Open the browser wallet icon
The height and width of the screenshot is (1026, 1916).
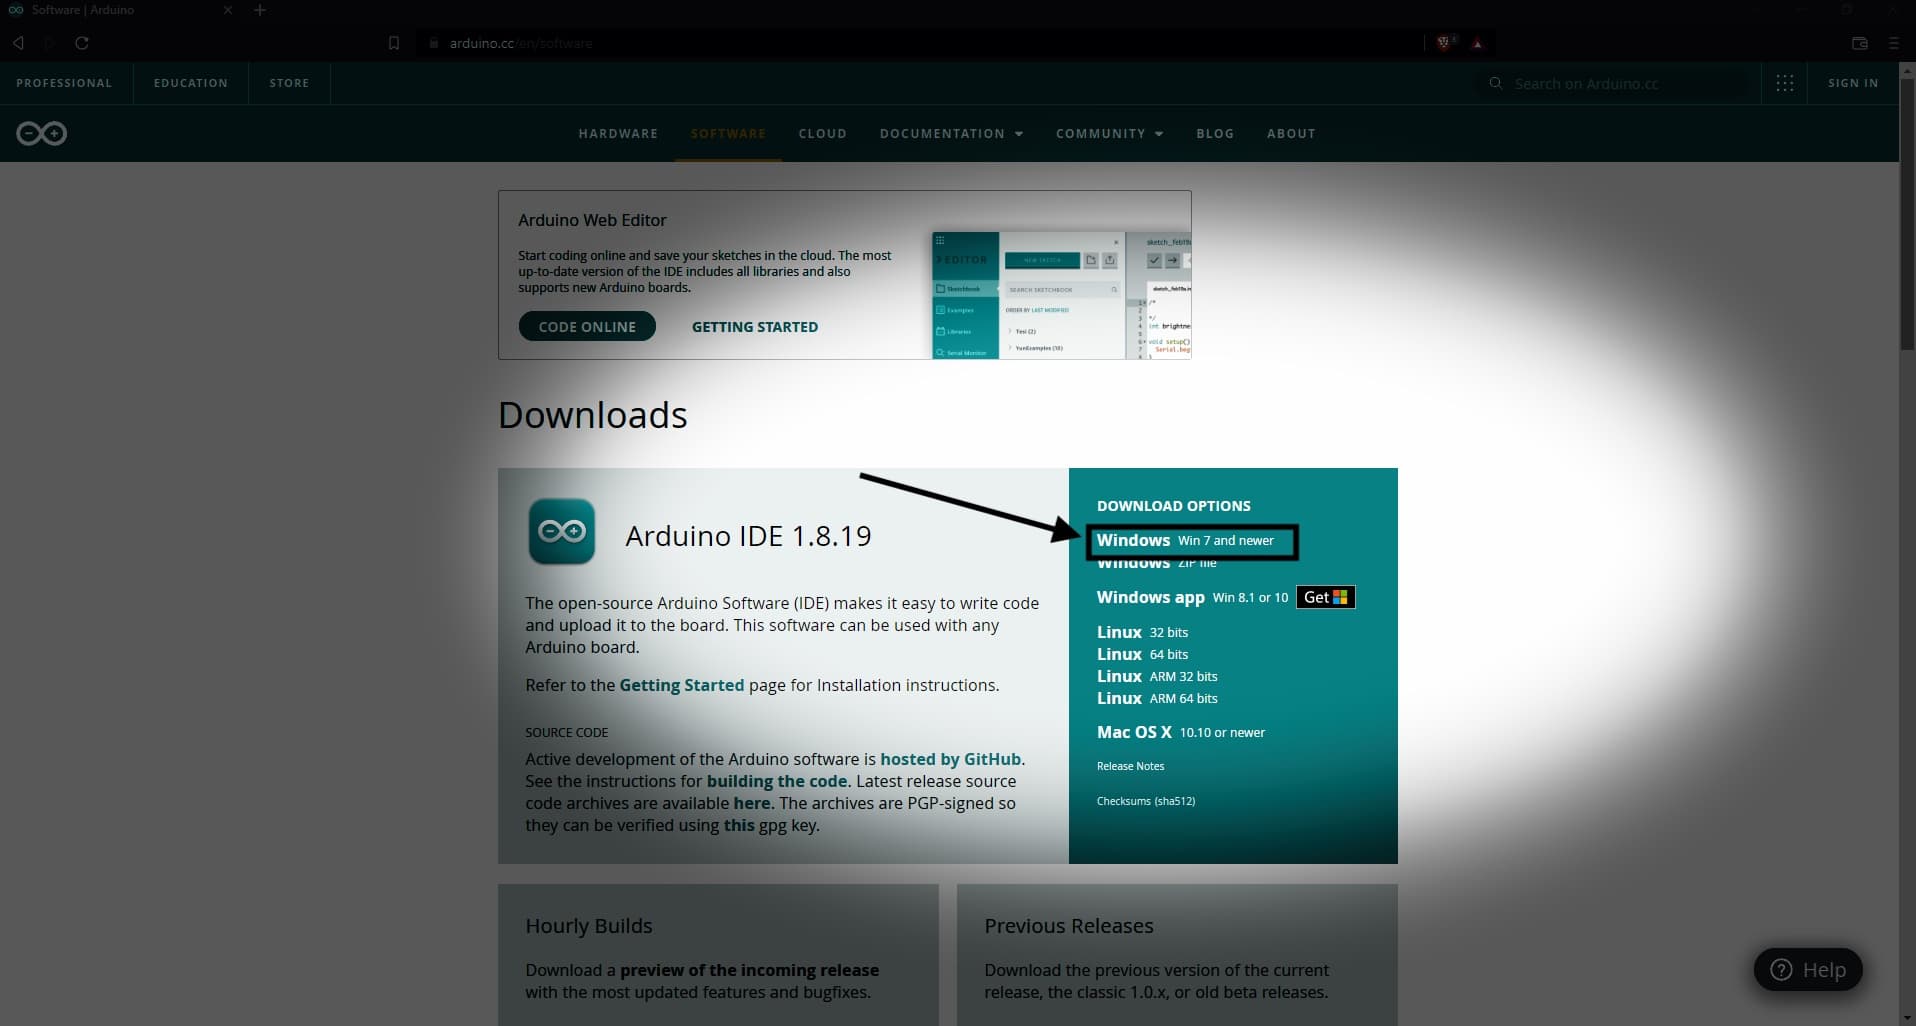[x=1860, y=43]
